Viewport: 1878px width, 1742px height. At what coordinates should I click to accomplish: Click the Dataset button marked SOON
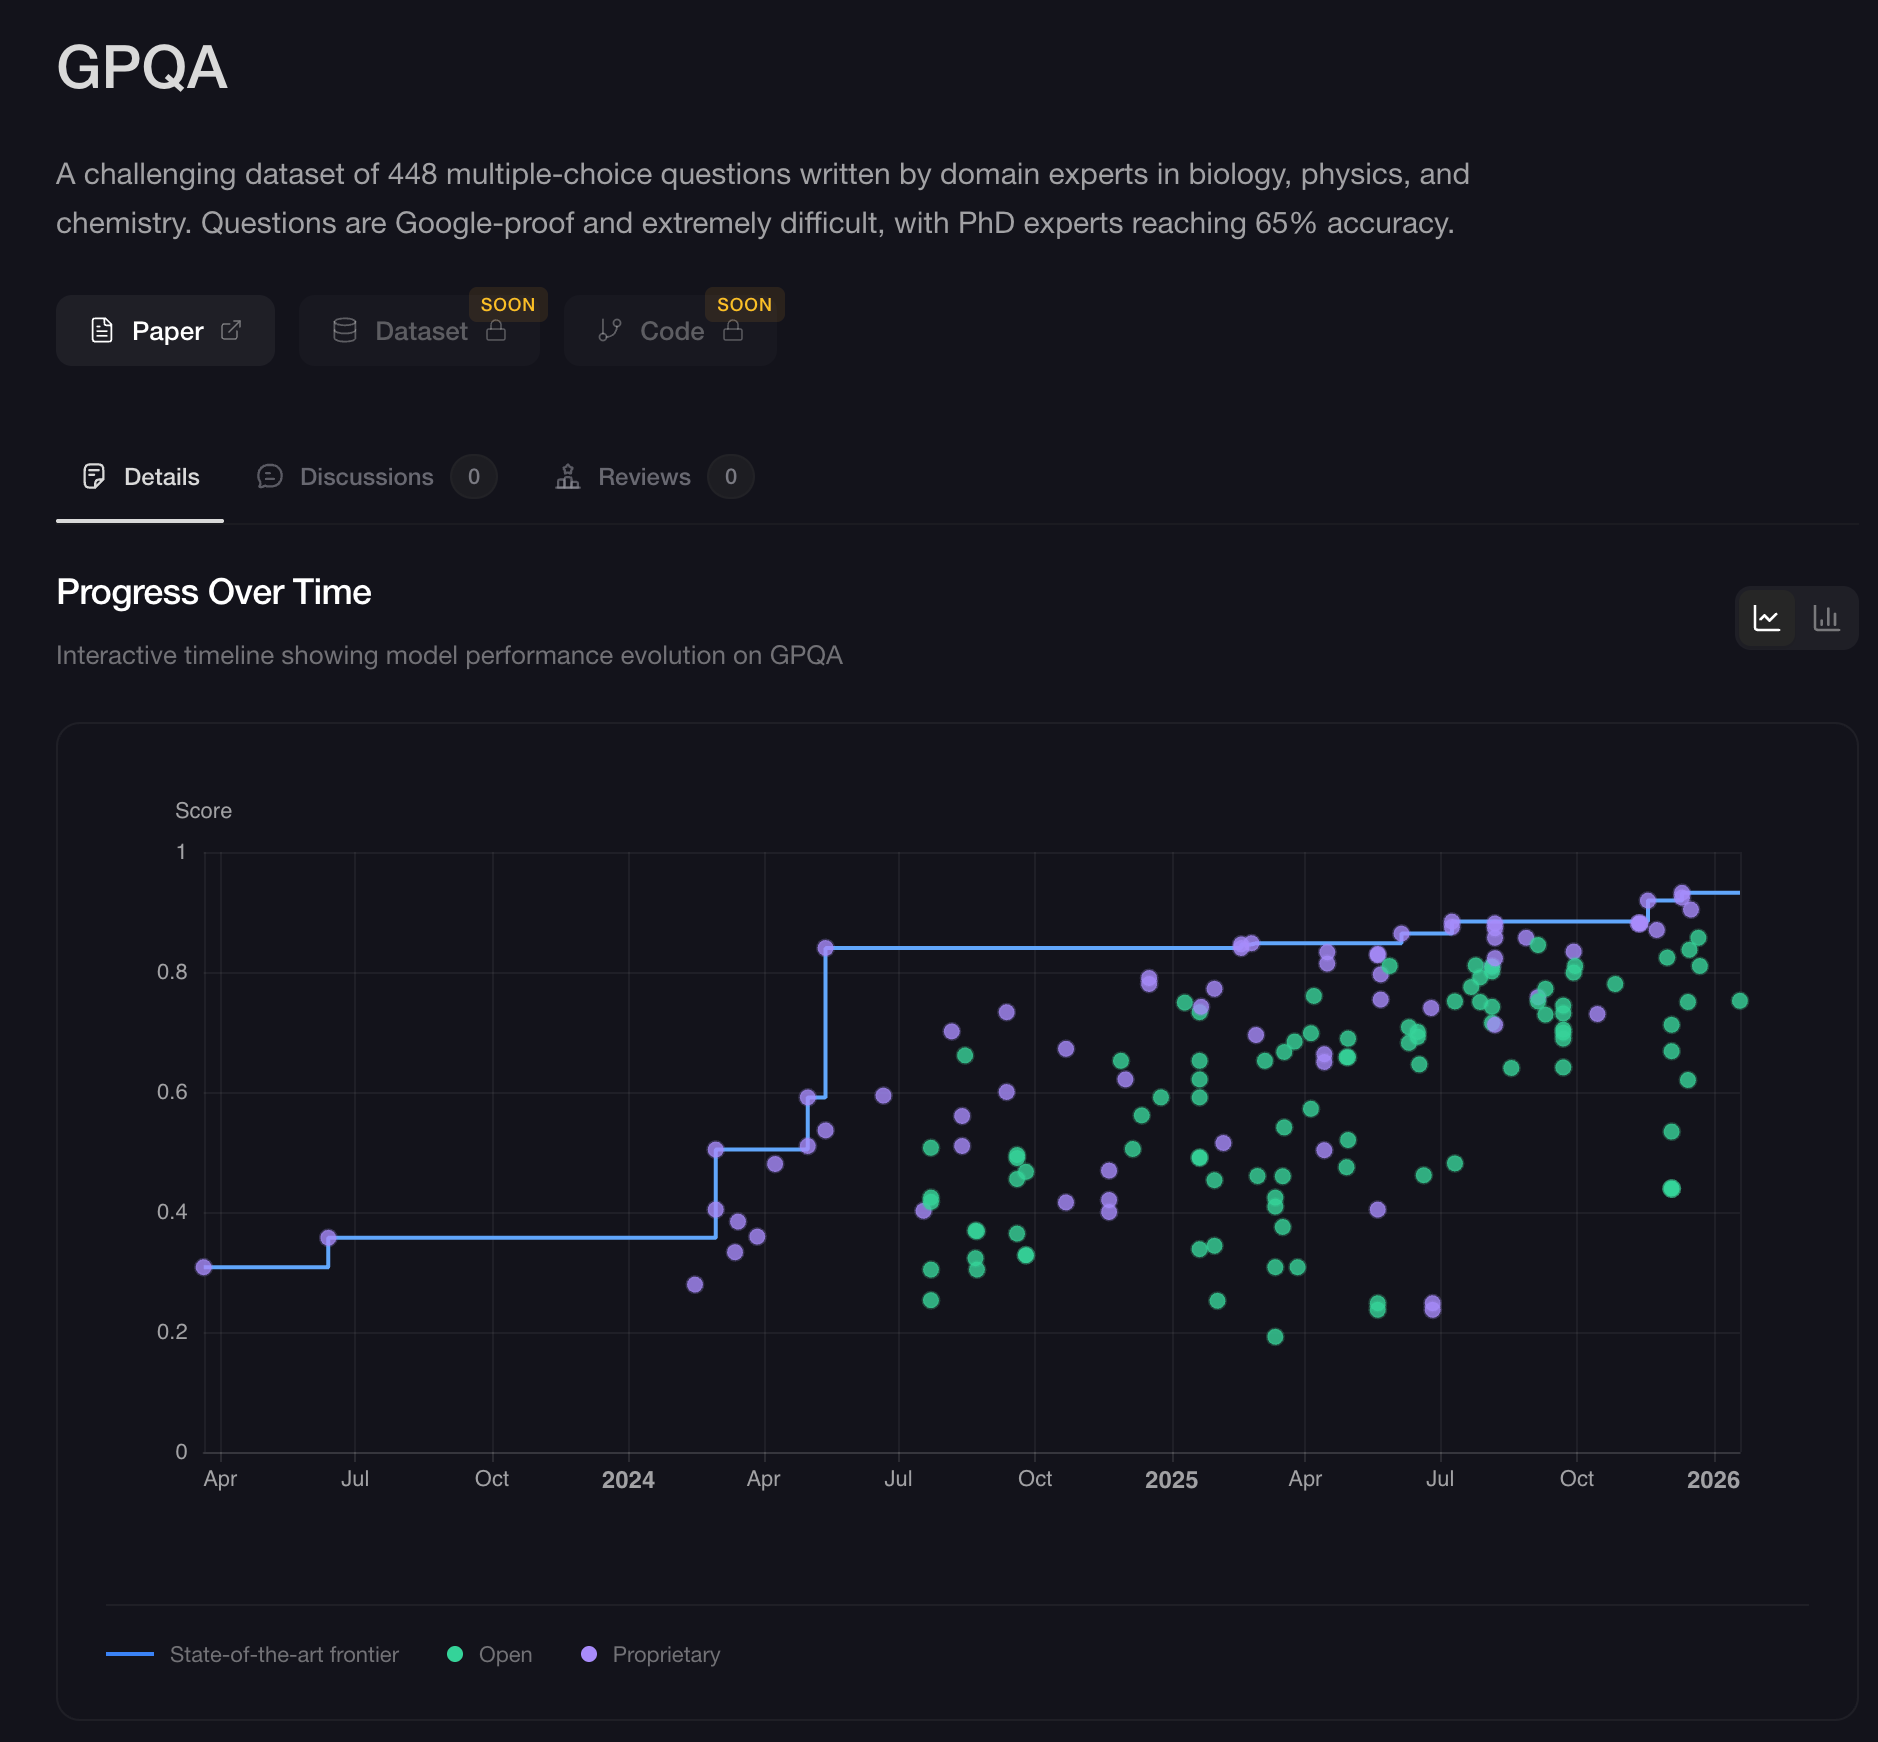click(x=419, y=330)
